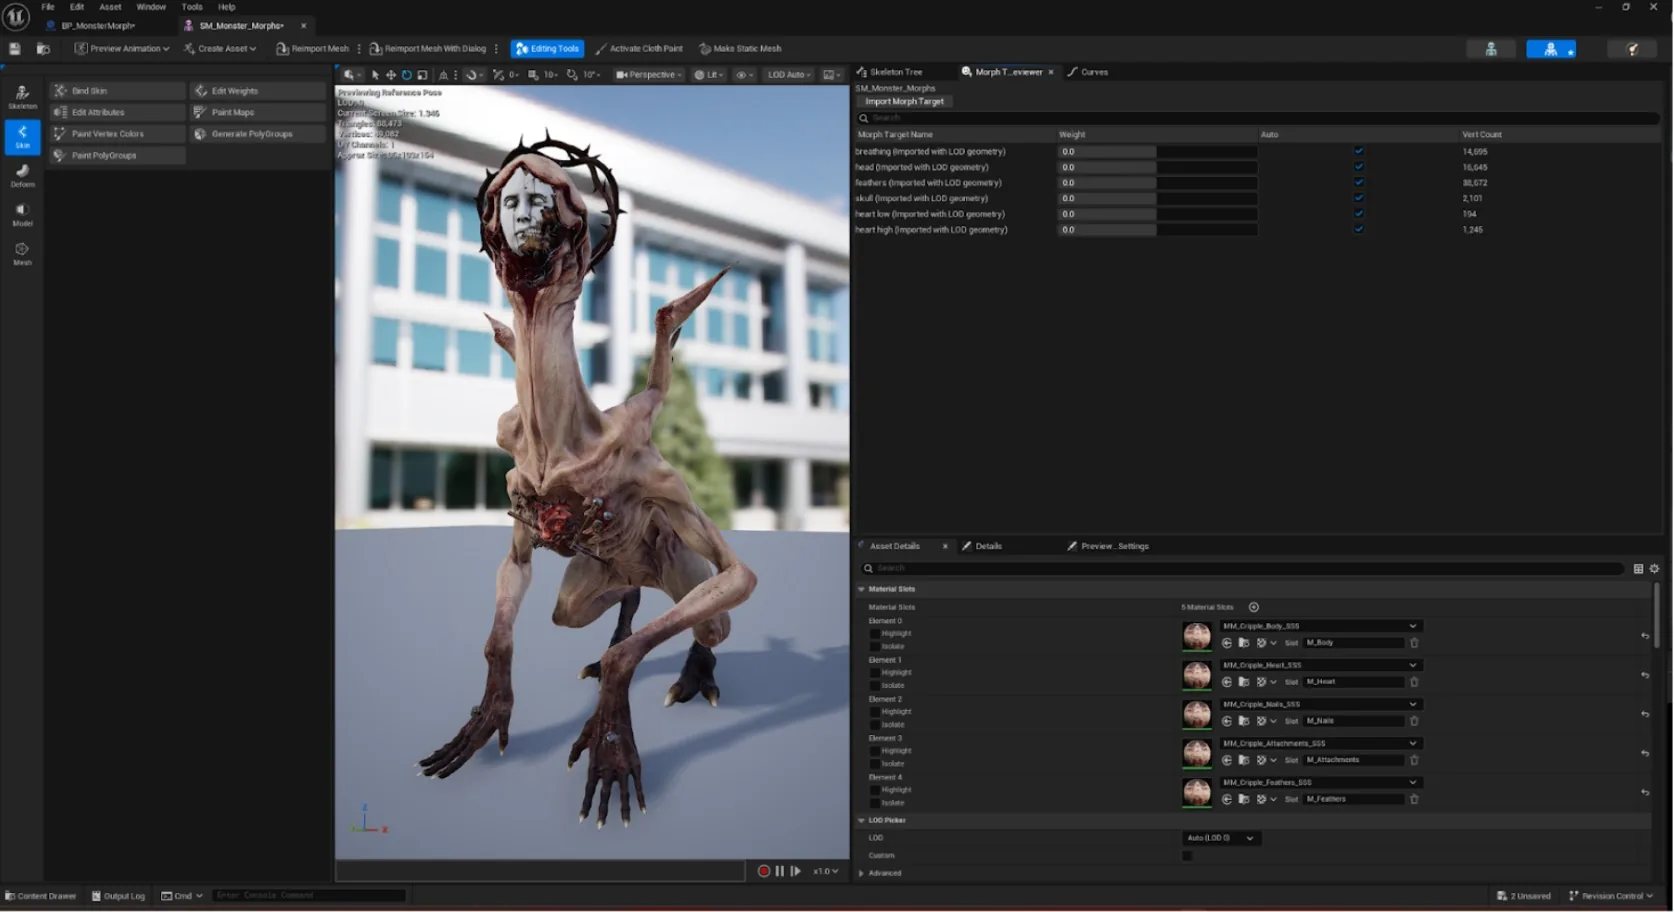Pause the animation preview playback
The width and height of the screenshot is (1674, 912).
(780, 871)
